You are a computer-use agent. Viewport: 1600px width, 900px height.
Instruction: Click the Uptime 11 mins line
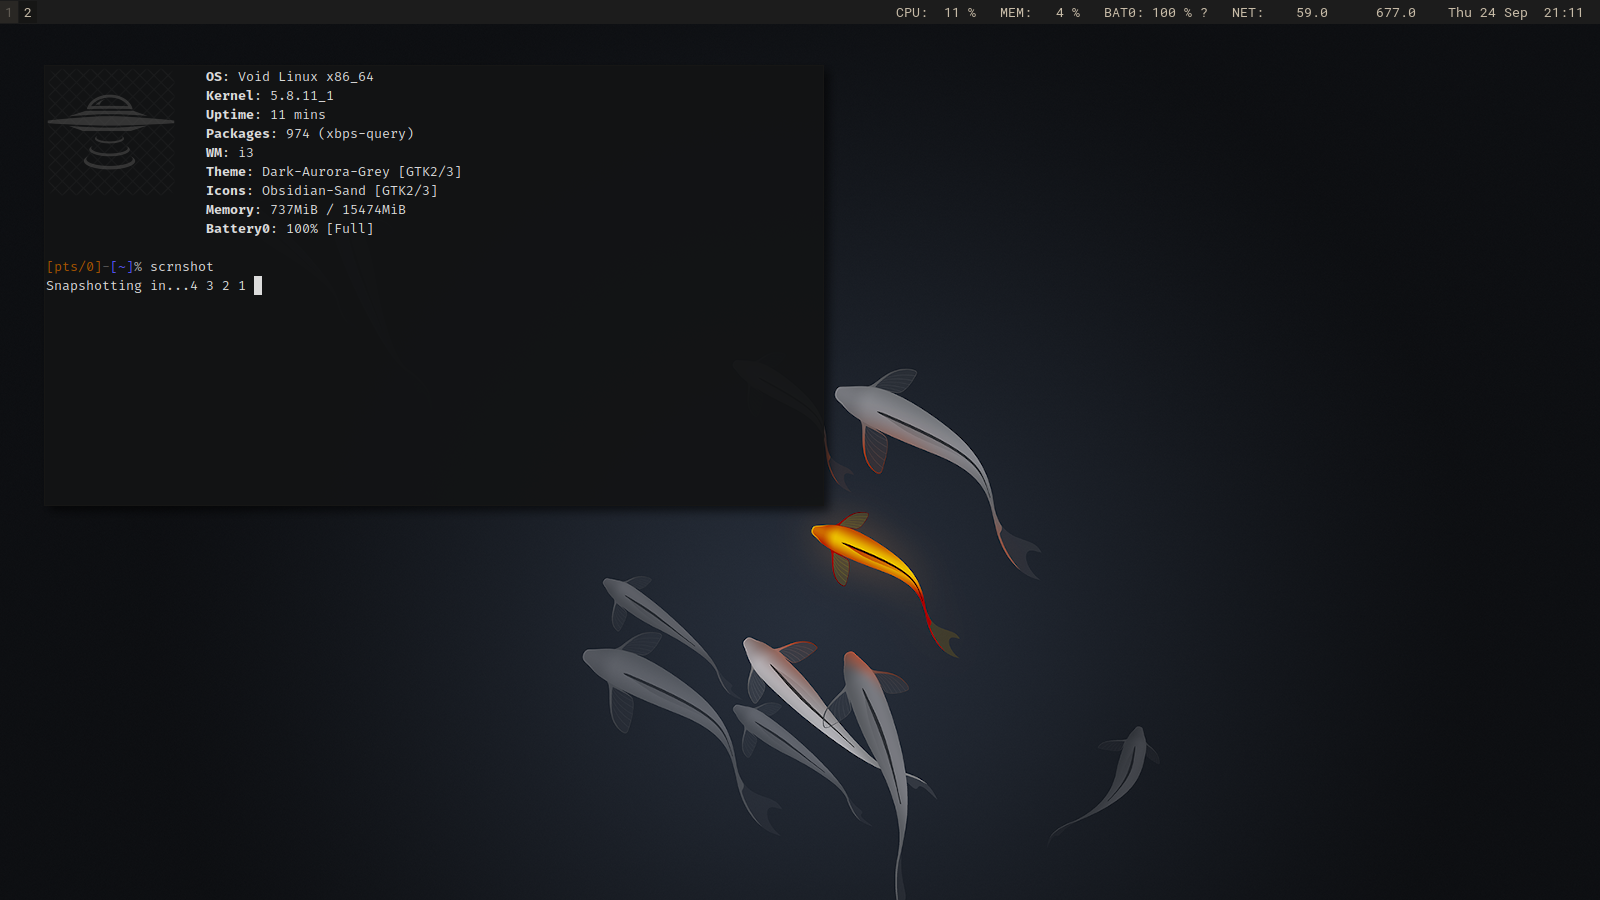tap(265, 115)
